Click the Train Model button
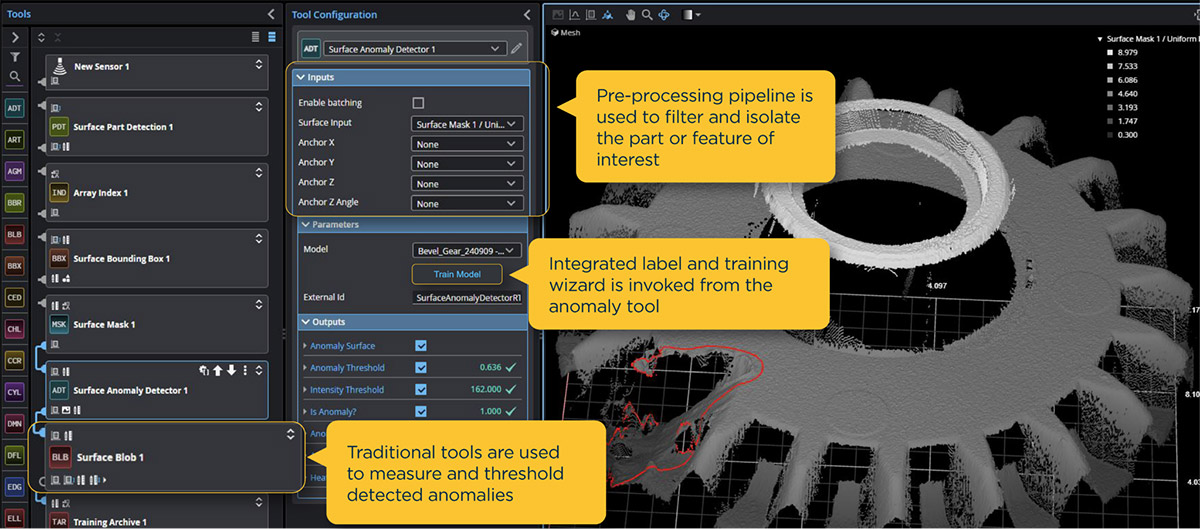The image size is (1200, 529). point(456,274)
